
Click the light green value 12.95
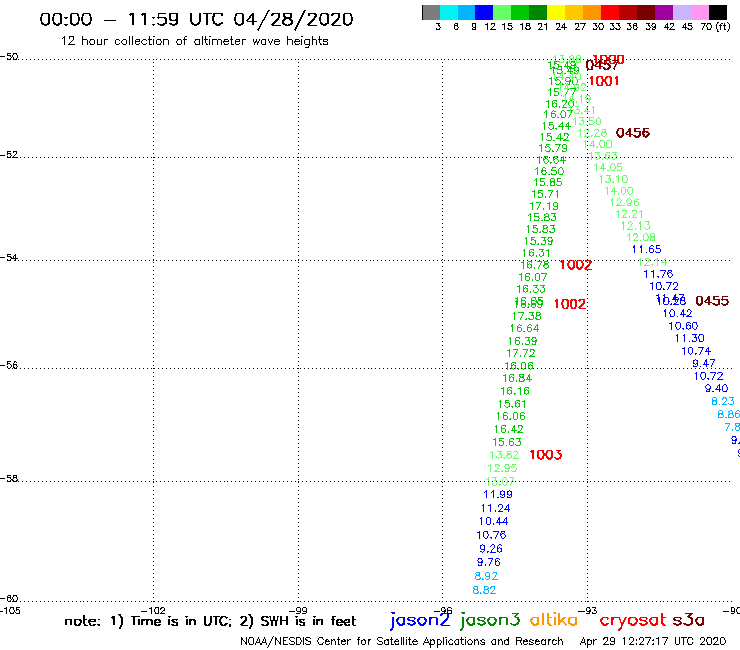[502, 468]
